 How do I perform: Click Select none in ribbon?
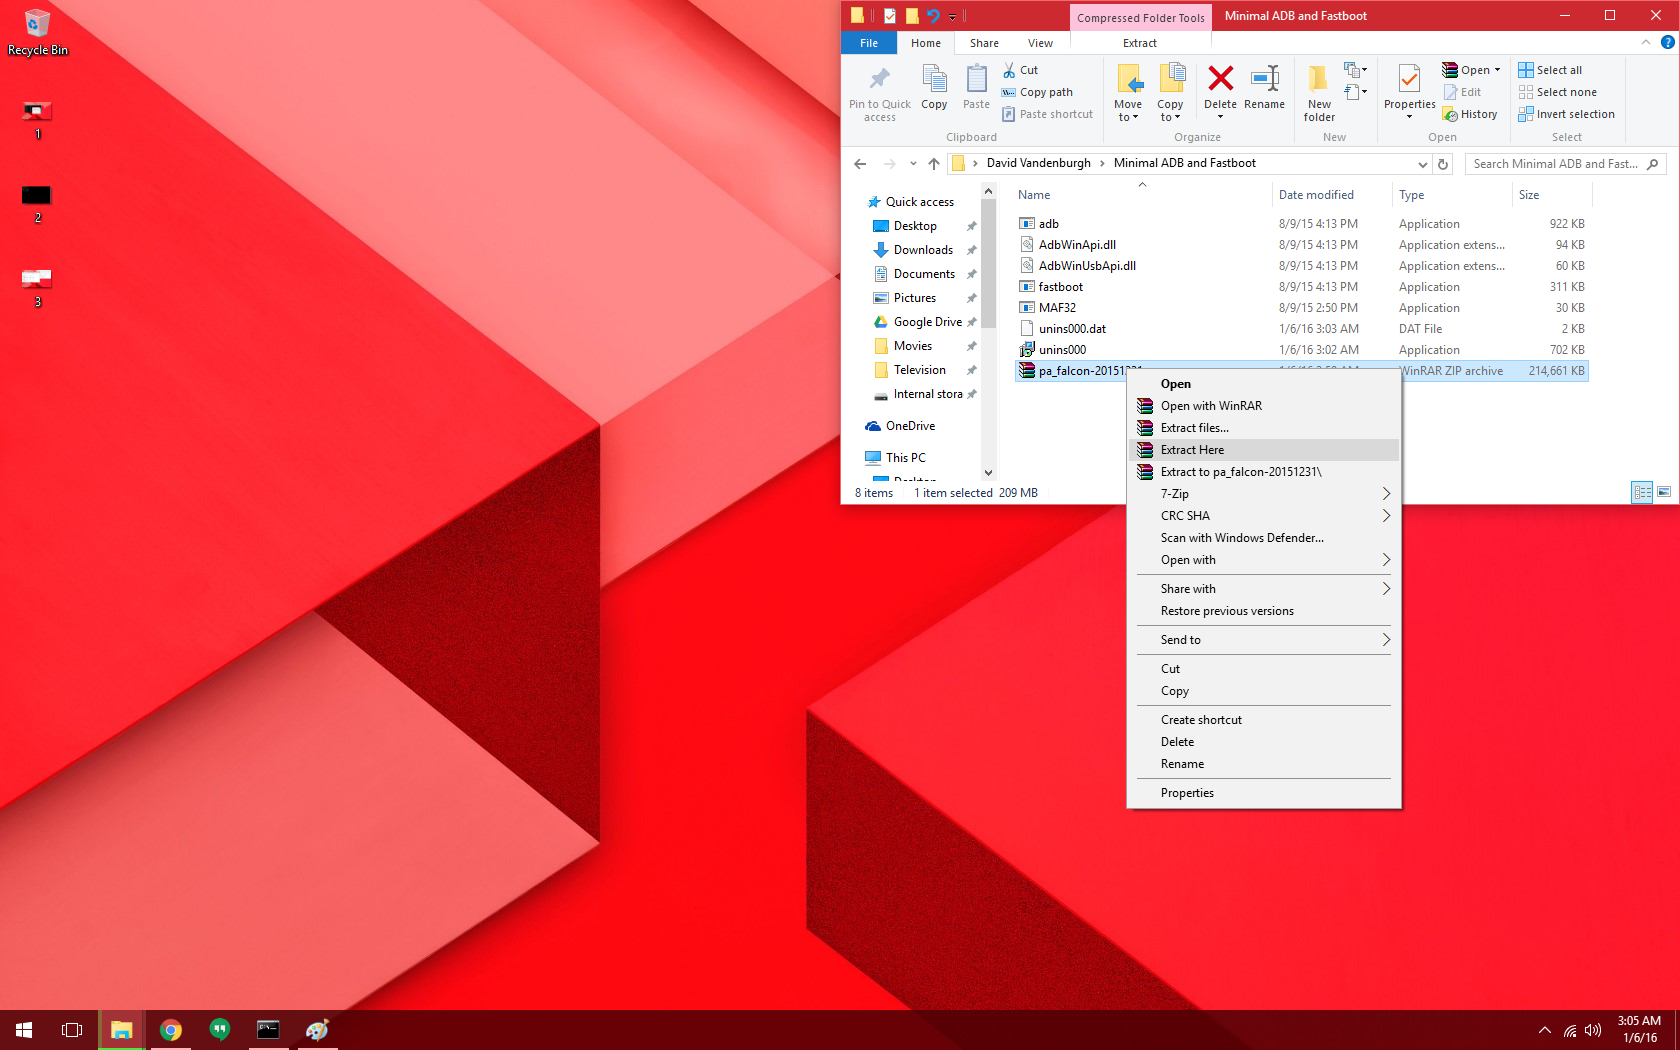pyautogui.click(x=1558, y=92)
